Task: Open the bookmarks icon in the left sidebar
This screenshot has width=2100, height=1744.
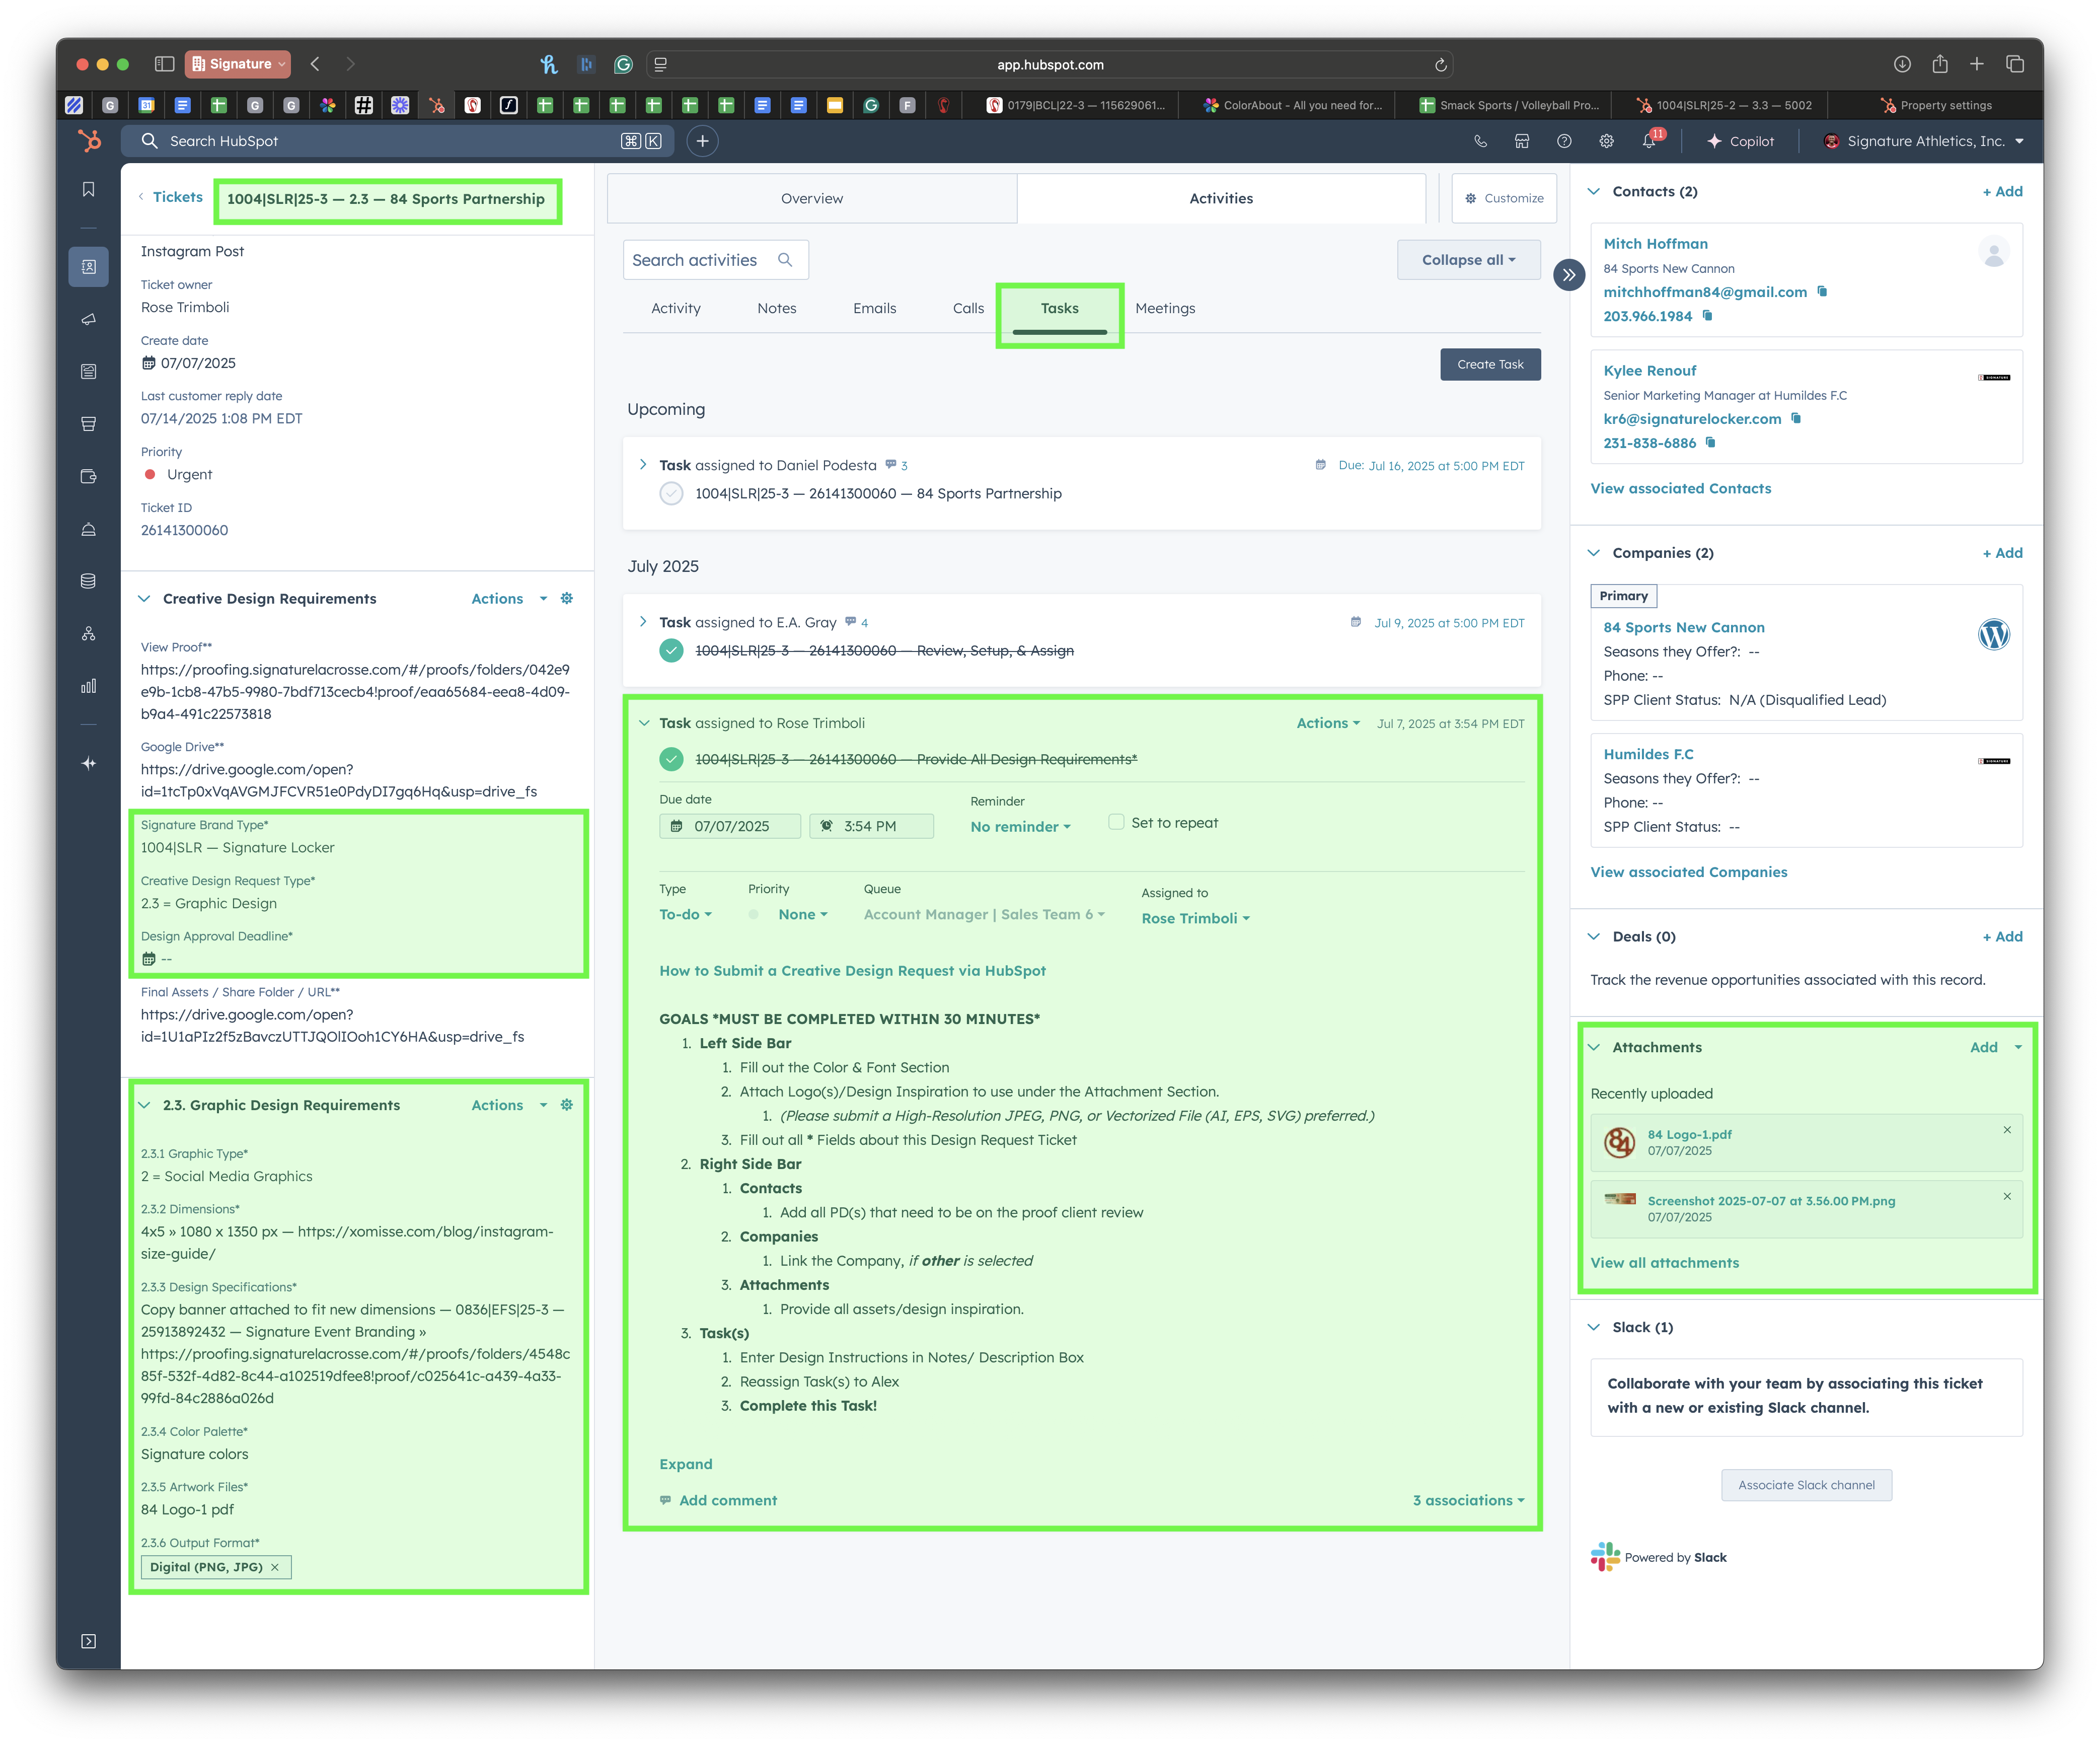Action: 89,190
